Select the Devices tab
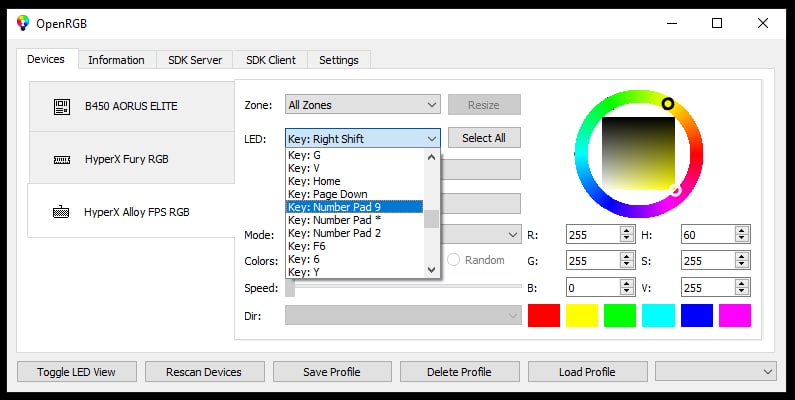 [46, 59]
